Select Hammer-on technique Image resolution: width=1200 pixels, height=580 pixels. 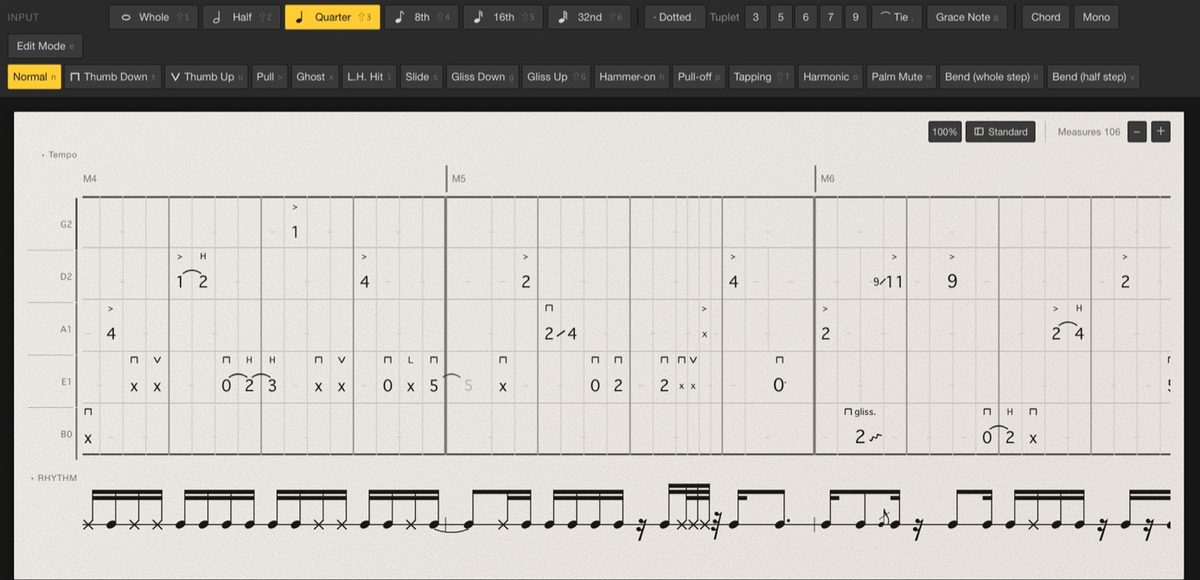click(x=632, y=77)
